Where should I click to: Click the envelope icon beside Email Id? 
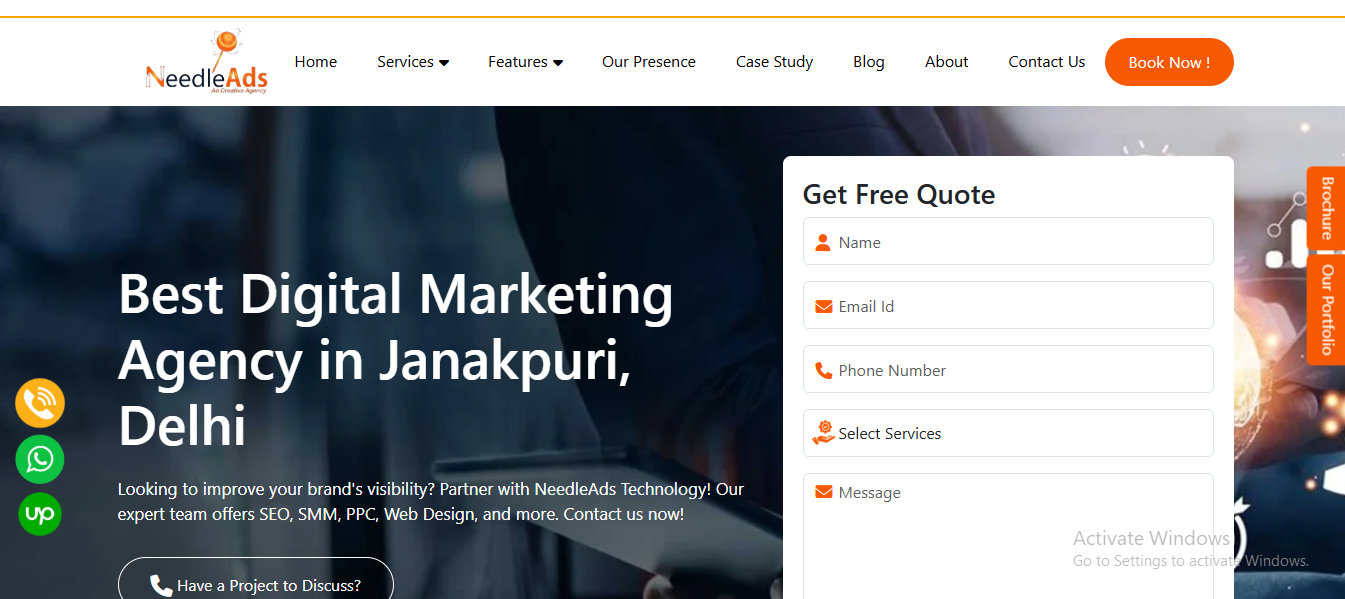(x=824, y=306)
